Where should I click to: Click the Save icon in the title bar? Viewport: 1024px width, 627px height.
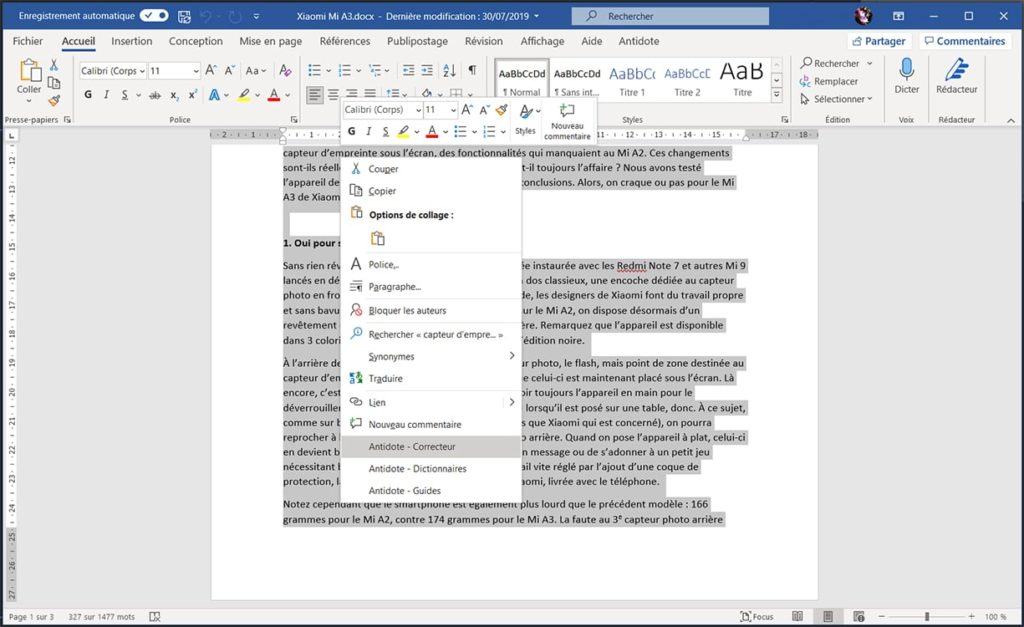(x=185, y=16)
